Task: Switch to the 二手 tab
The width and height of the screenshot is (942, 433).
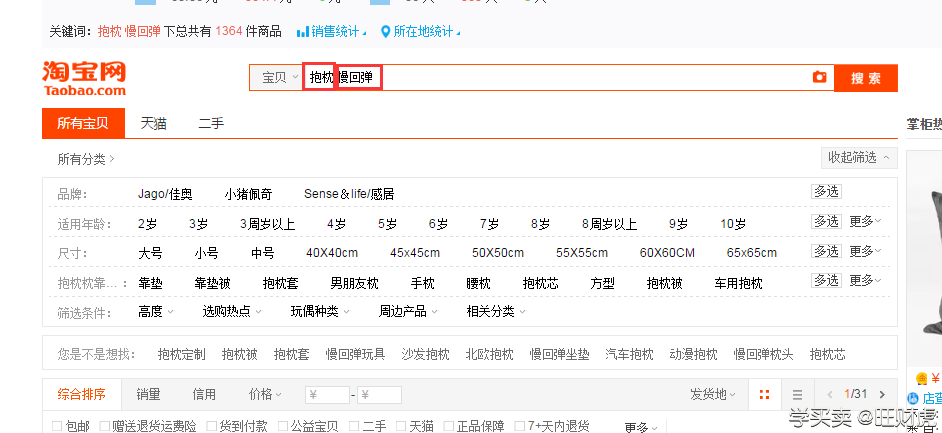Action: coord(211,124)
